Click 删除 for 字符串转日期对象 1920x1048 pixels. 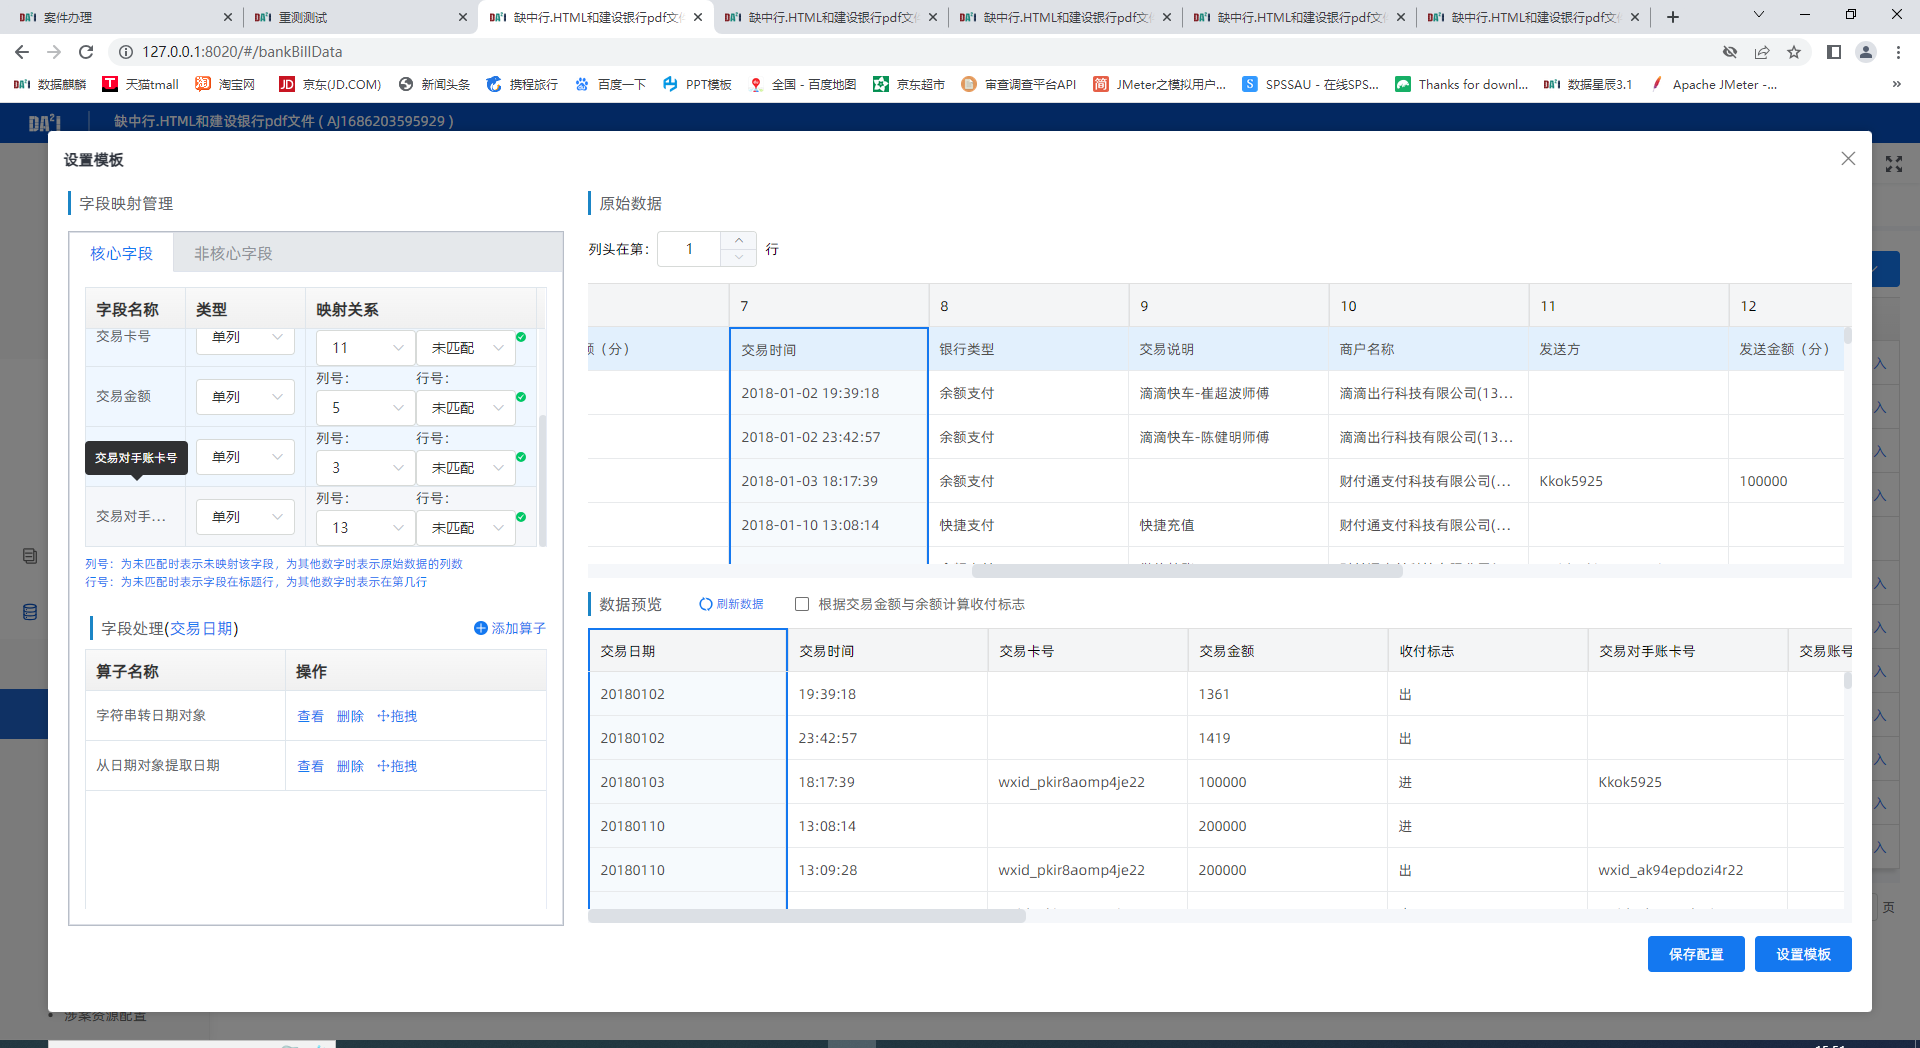350,716
